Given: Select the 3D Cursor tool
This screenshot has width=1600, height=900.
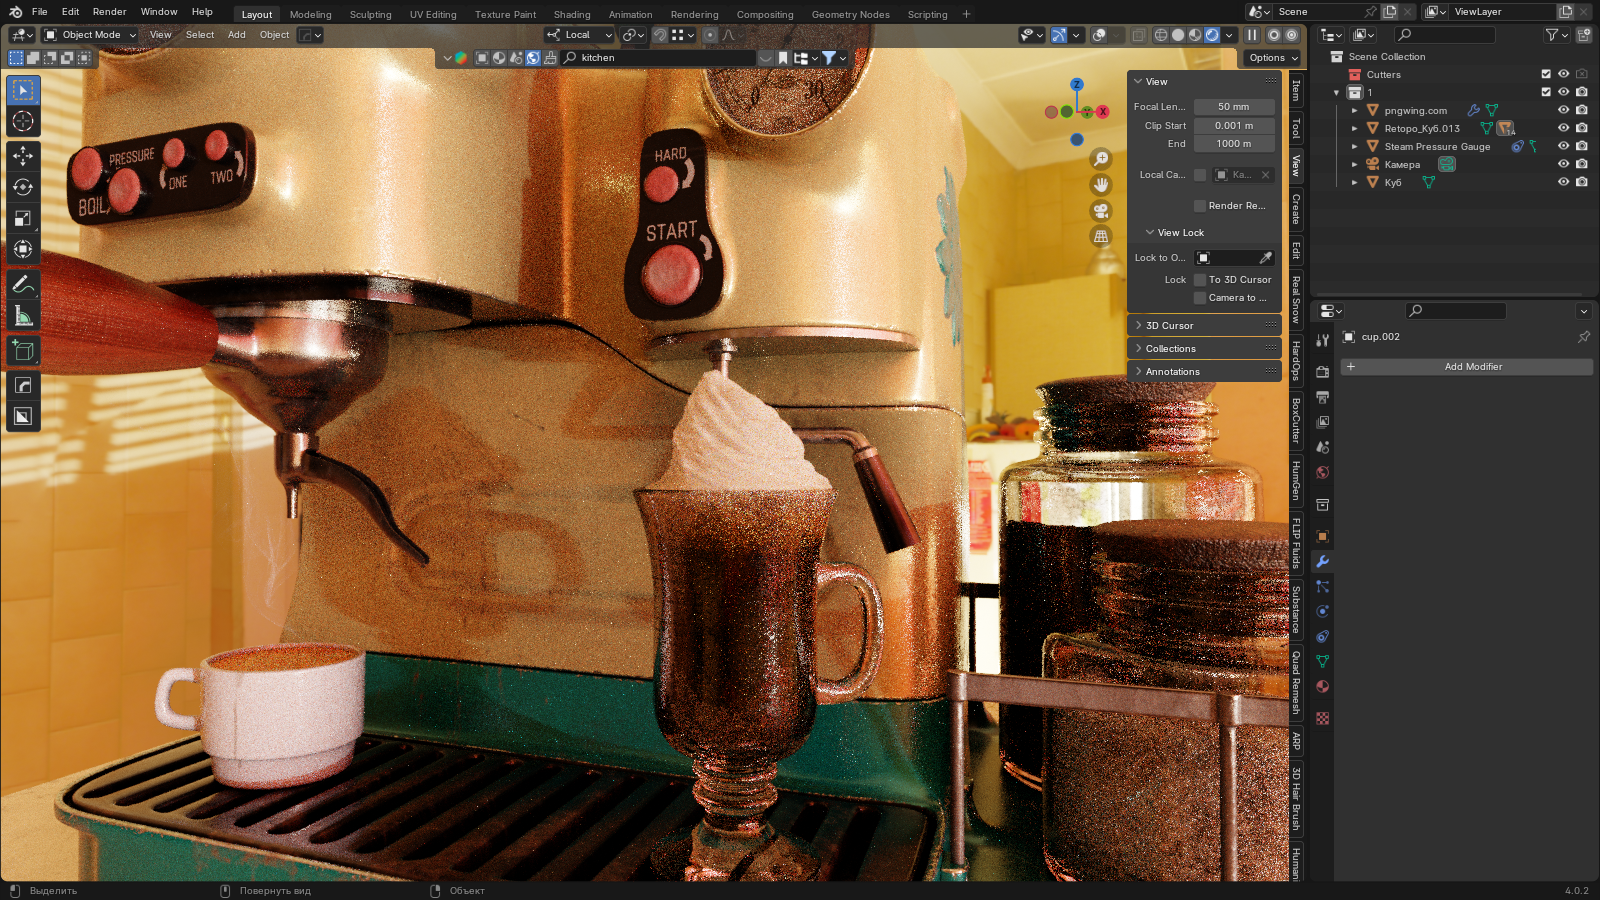Looking at the screenshot, I should [23, 122].
